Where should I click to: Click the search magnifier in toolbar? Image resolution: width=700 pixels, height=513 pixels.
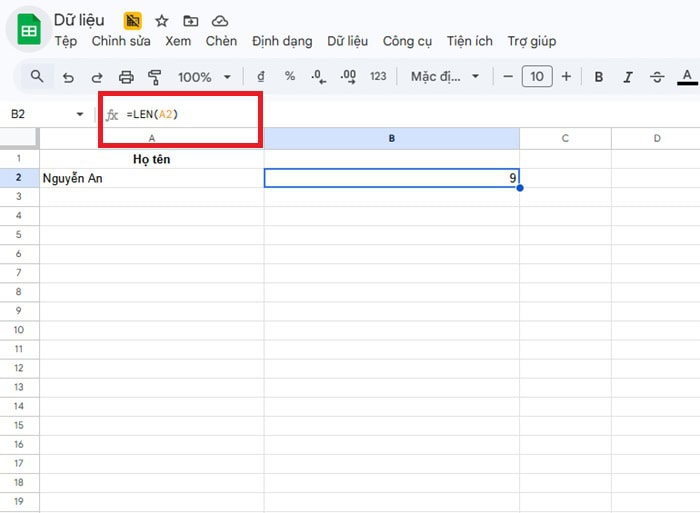pyautogui.click(x=37, y=77)
